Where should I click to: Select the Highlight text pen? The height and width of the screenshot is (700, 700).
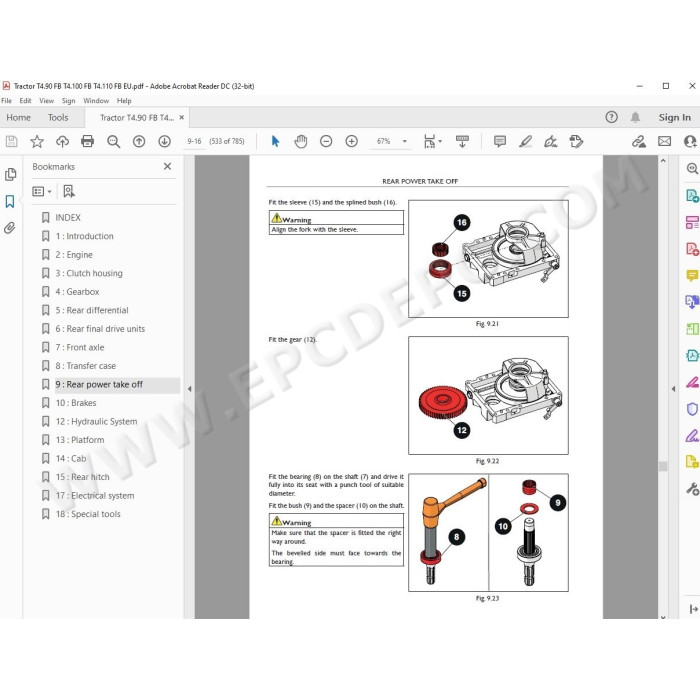tap(525, 142)
